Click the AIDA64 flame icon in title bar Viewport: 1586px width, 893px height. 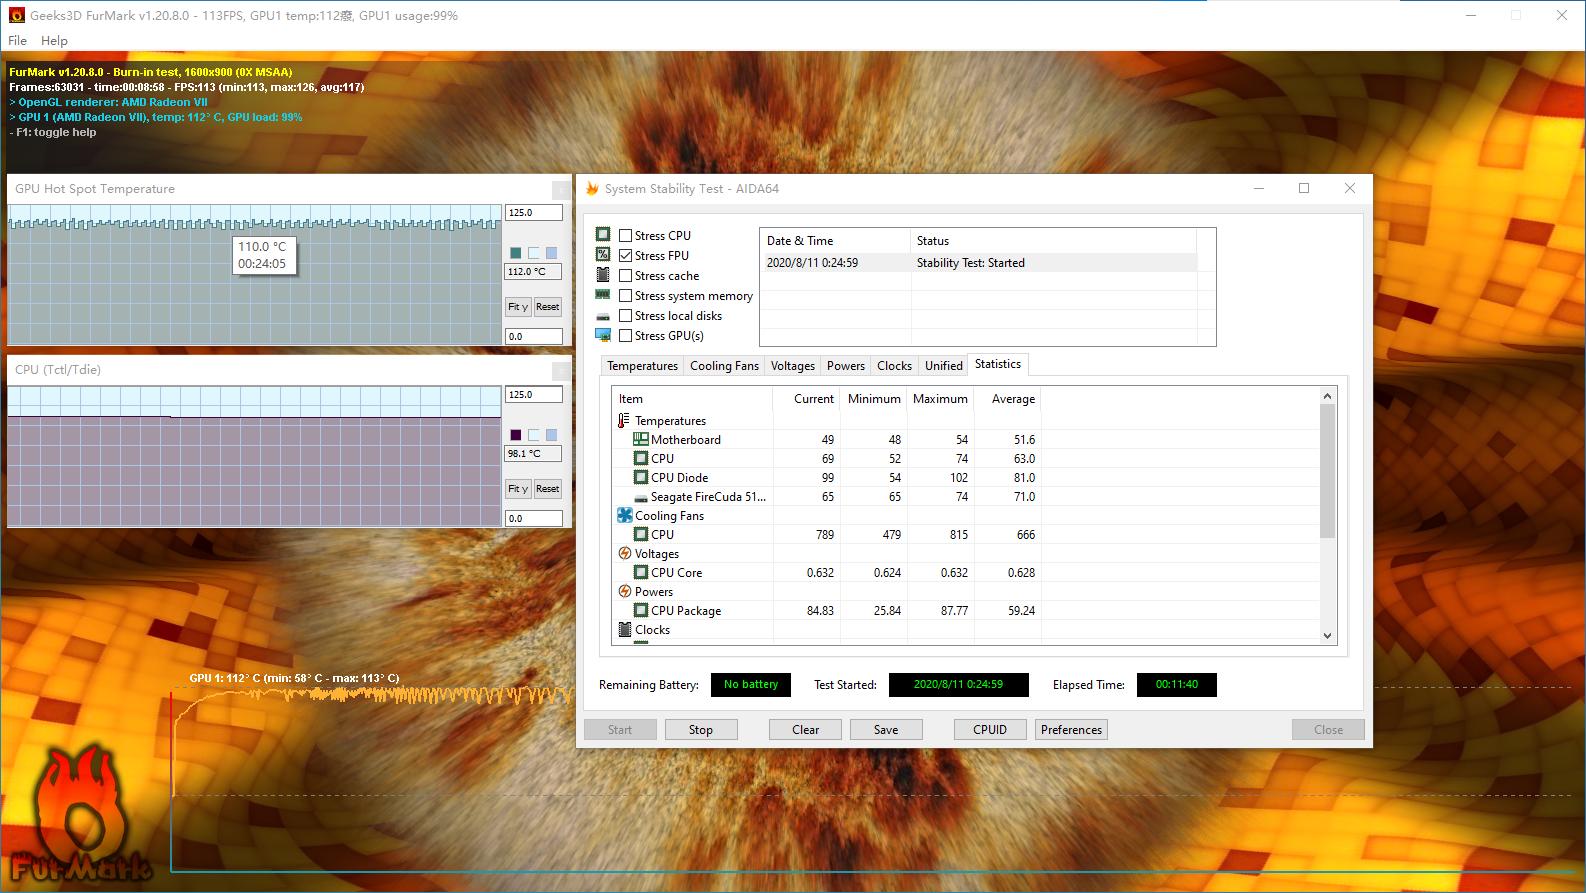[x=592, y=188]
